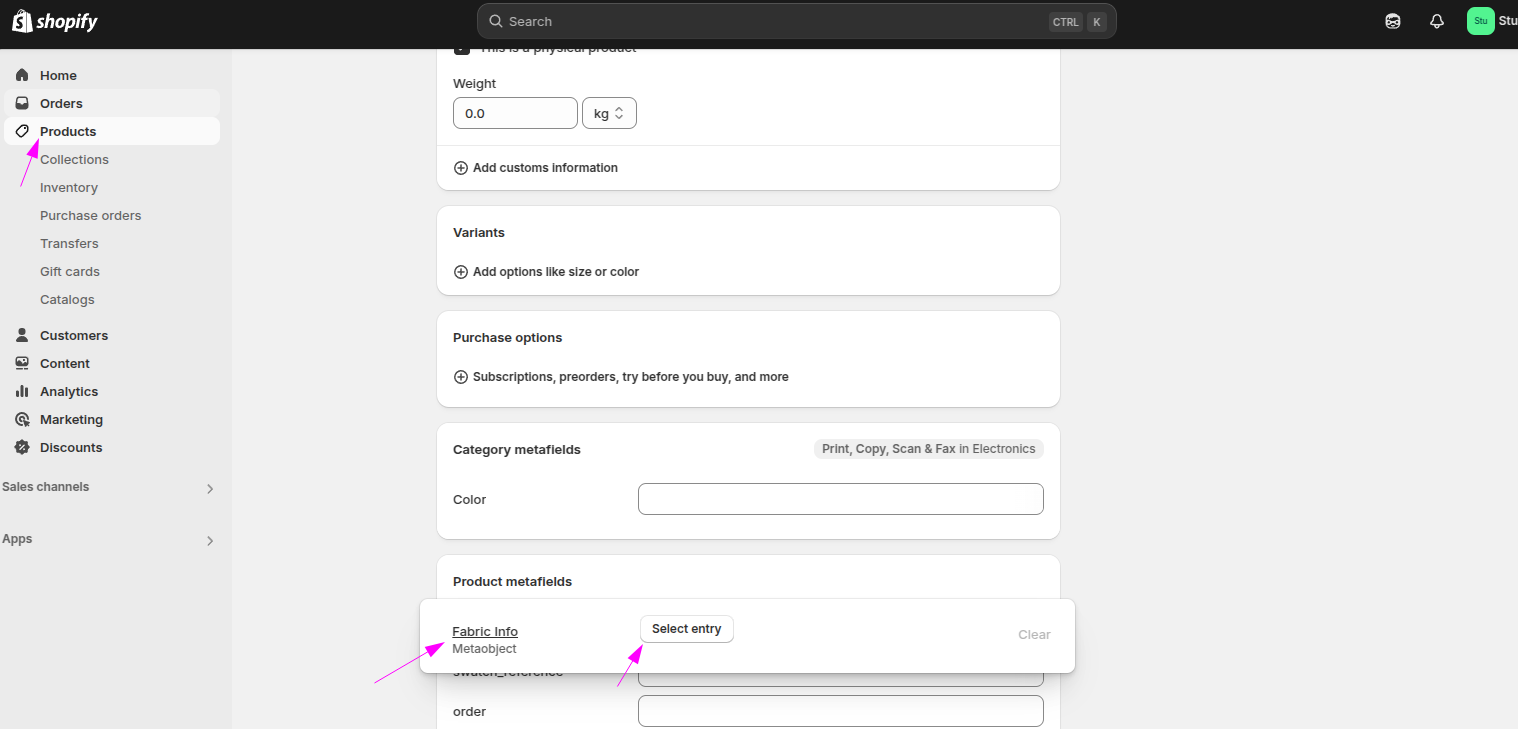Click the Shopify logo in header
Screen dimensions: 1518x729
55,21
